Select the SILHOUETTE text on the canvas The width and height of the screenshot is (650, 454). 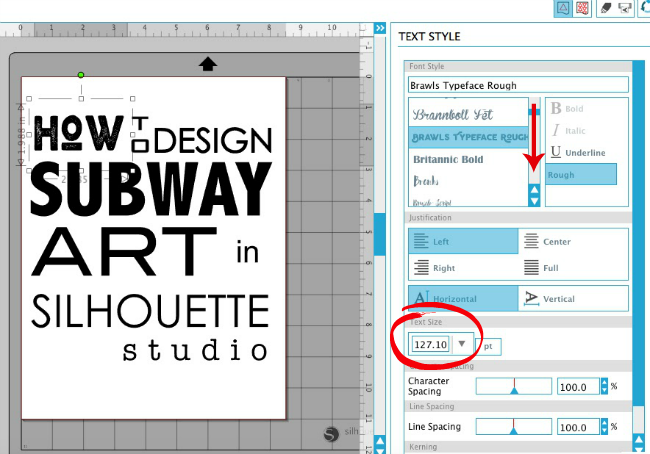click(150, 311)
